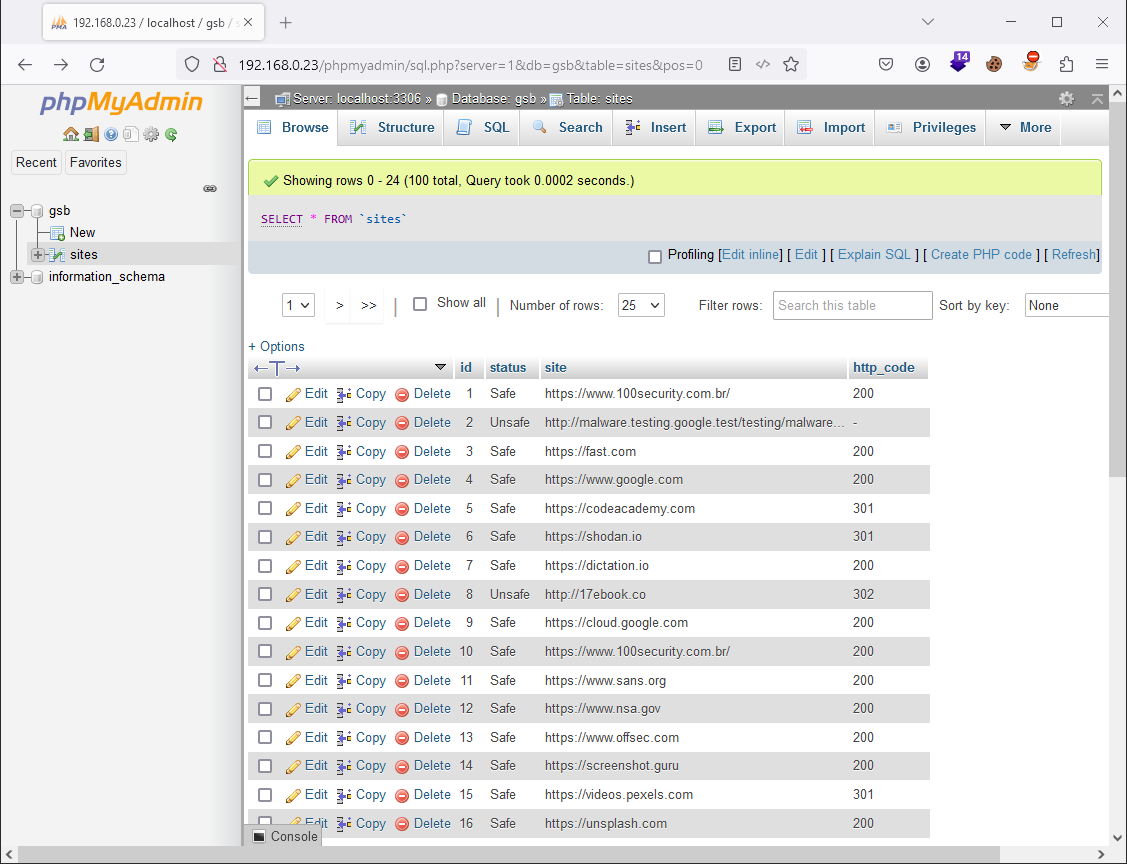1127x864 pixels.
Task: Select checkbox for malware.testing row
Action: point(265,423)
